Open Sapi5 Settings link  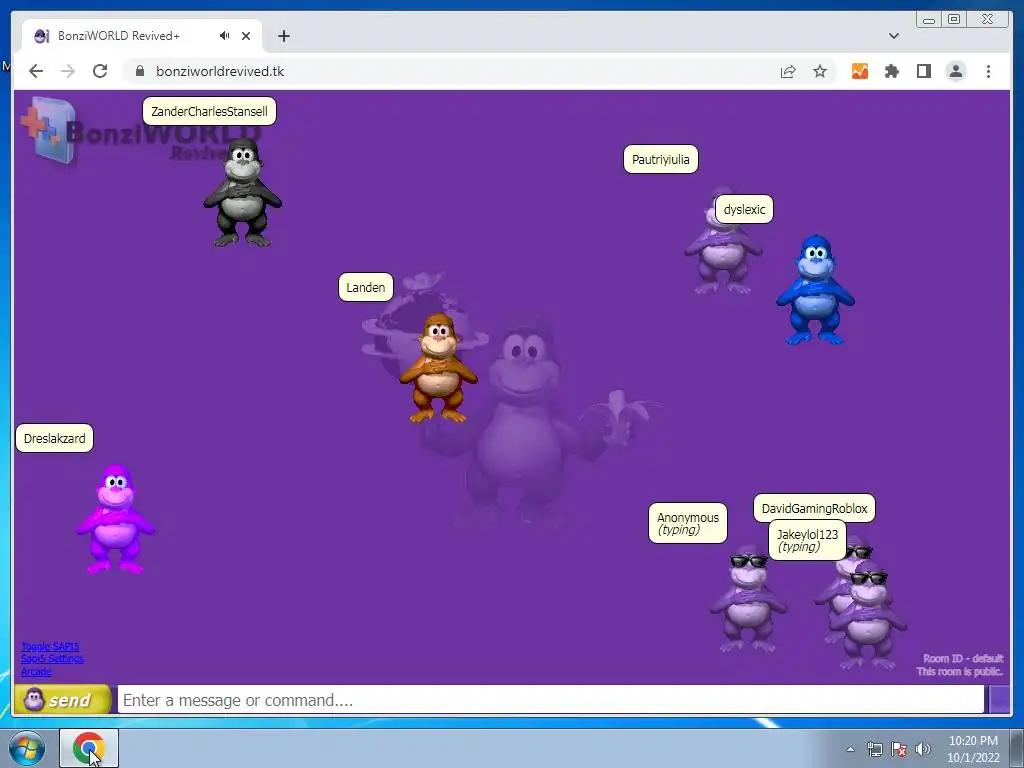coord(52,659)
